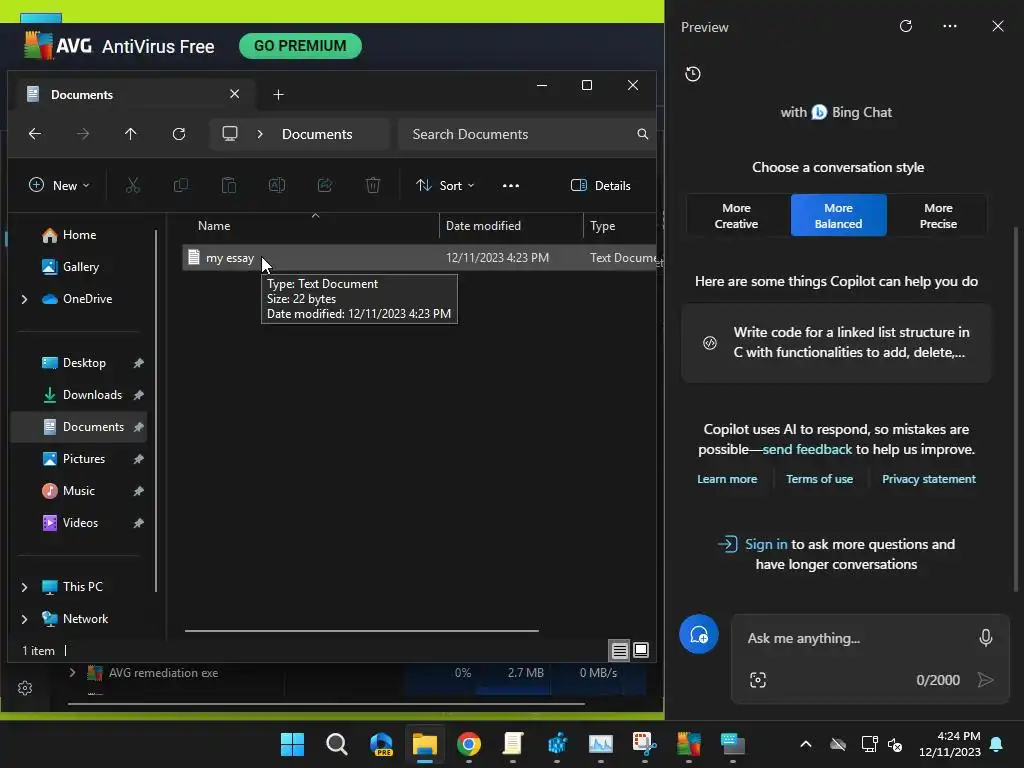Open Google Chrome from the taskbar
Viewport: 1024px width, 768px height.
(x=469, y=744)
